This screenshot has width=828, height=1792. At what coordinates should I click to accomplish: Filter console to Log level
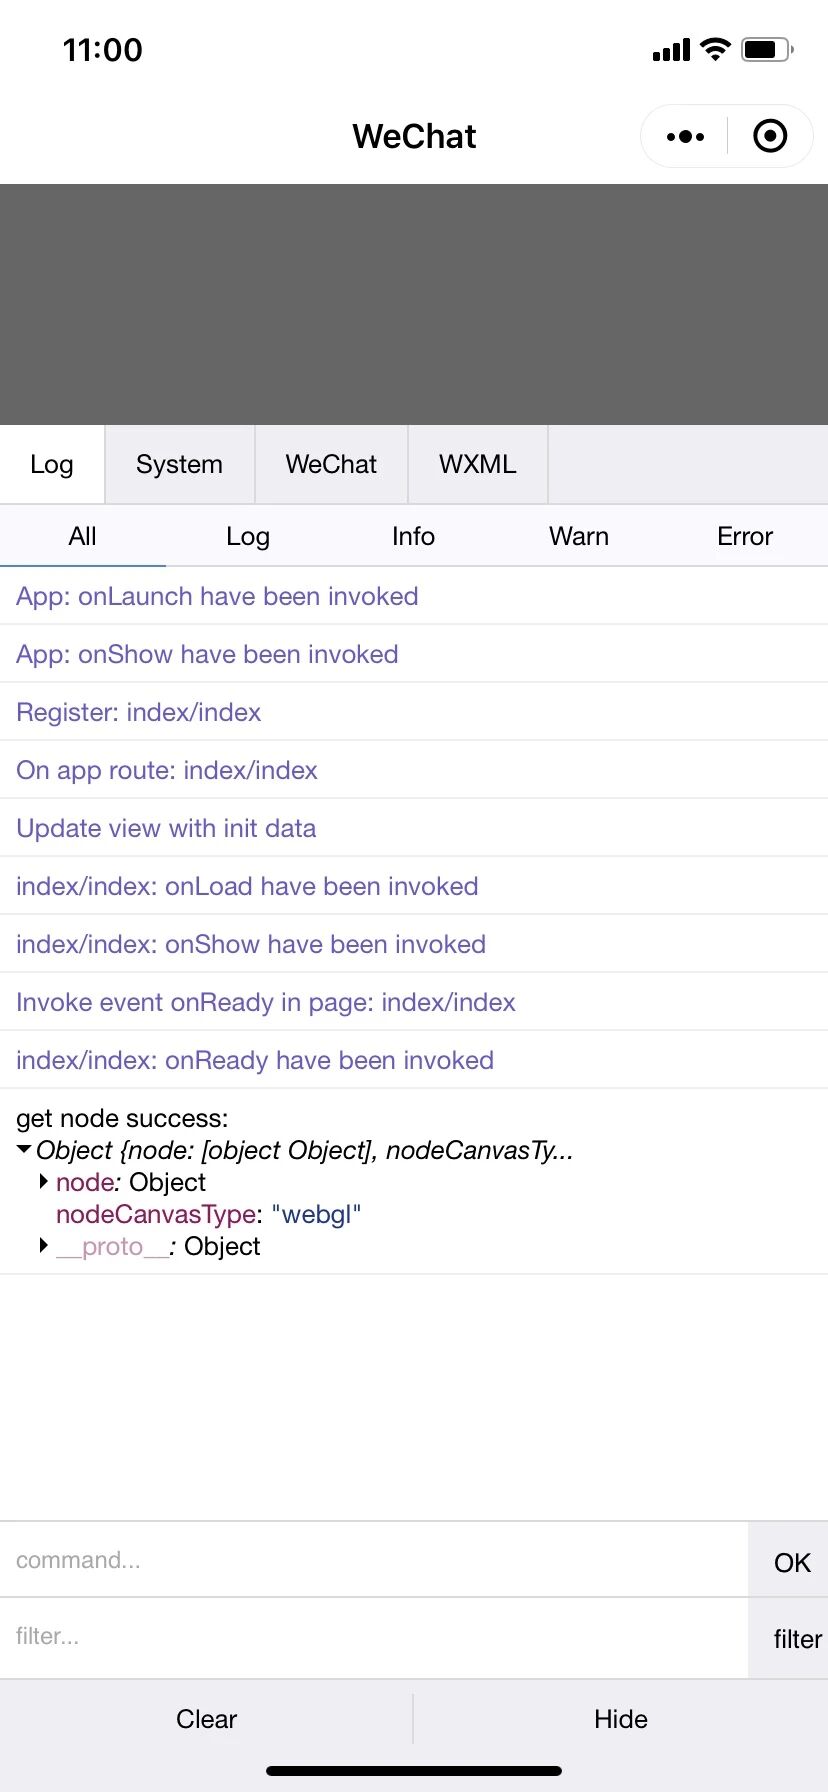tap(248, 536)
